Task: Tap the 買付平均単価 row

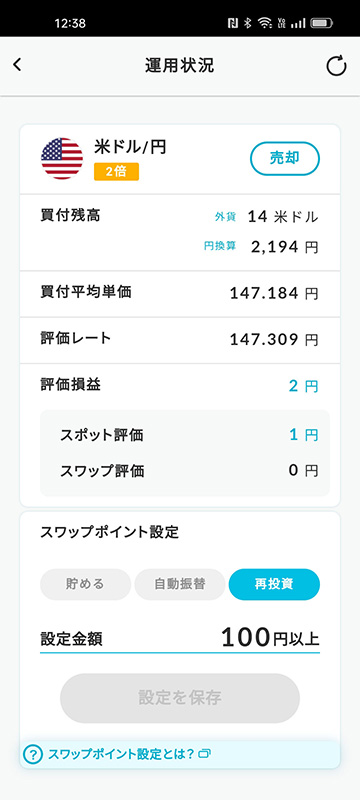Action: (179, 293)
